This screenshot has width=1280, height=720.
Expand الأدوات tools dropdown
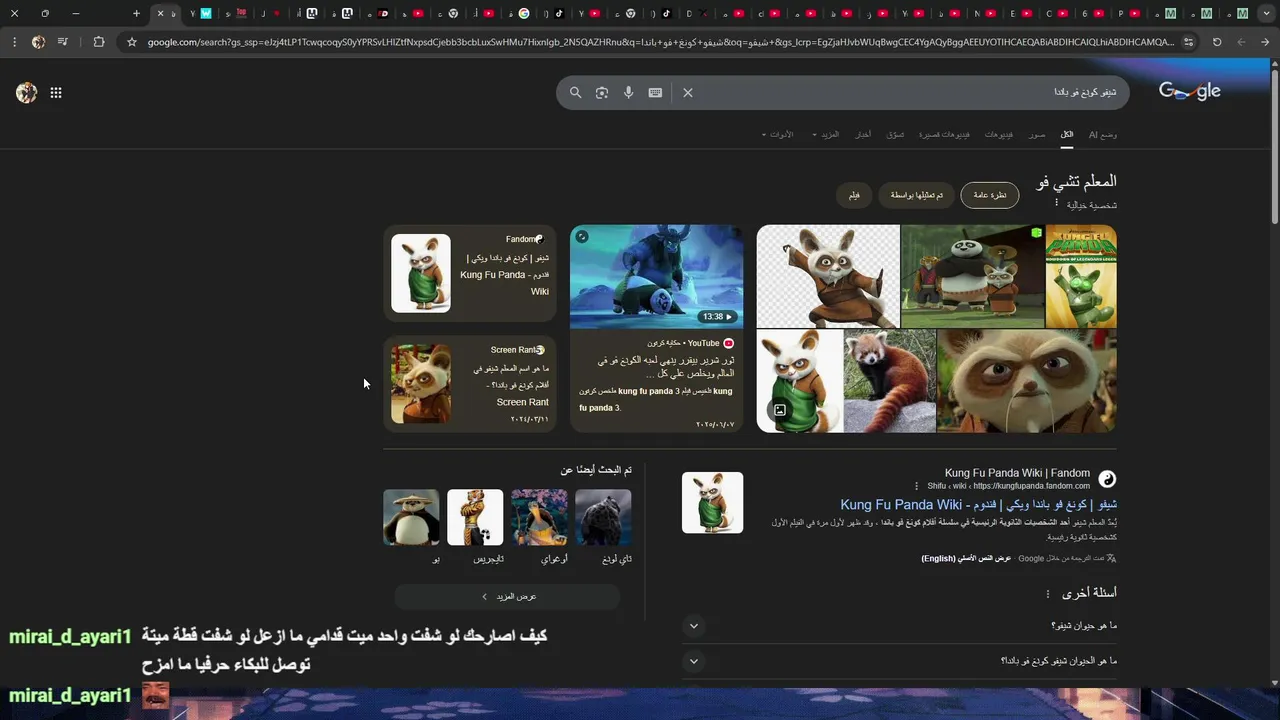pyautogui.click(x=777, y=134)
